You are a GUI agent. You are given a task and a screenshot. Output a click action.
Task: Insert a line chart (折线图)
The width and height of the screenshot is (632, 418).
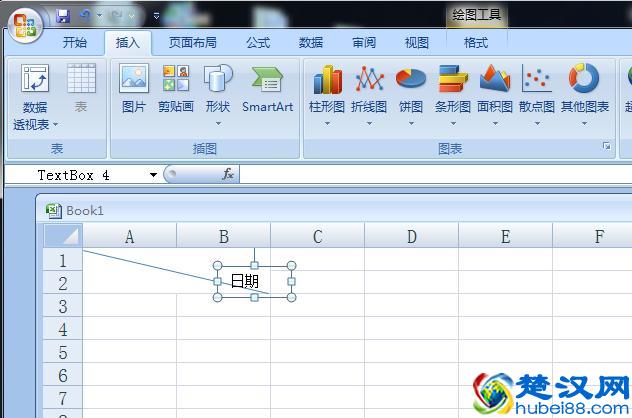point(369,95)
